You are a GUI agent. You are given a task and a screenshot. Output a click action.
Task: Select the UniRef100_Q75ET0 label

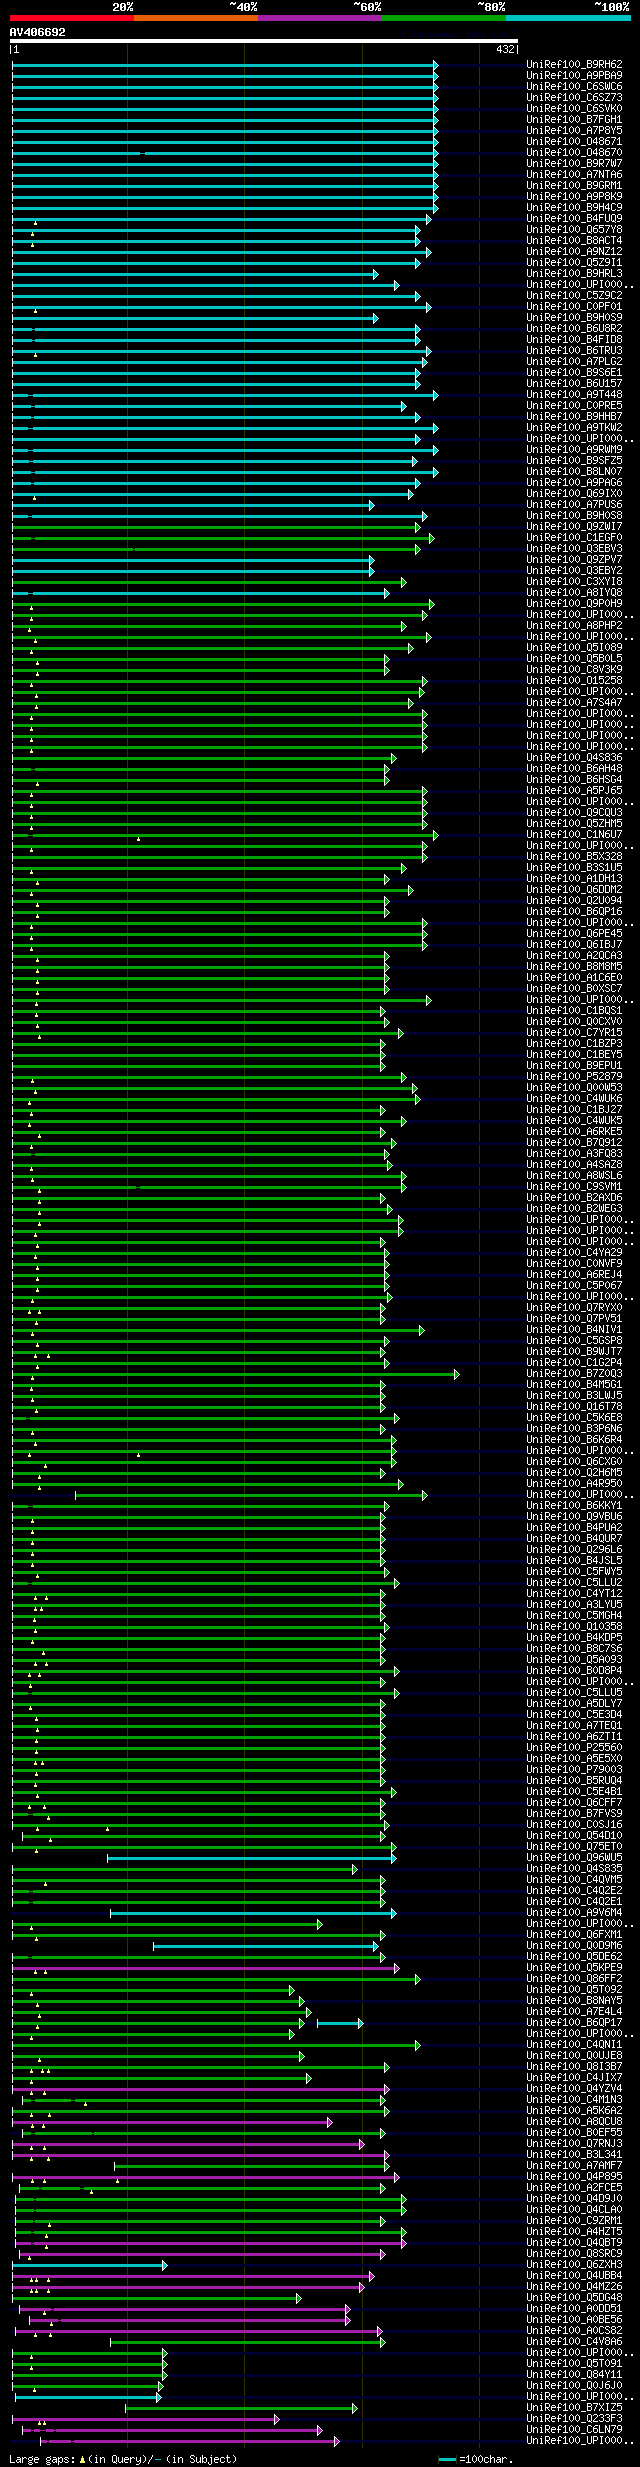[574, 1847]
